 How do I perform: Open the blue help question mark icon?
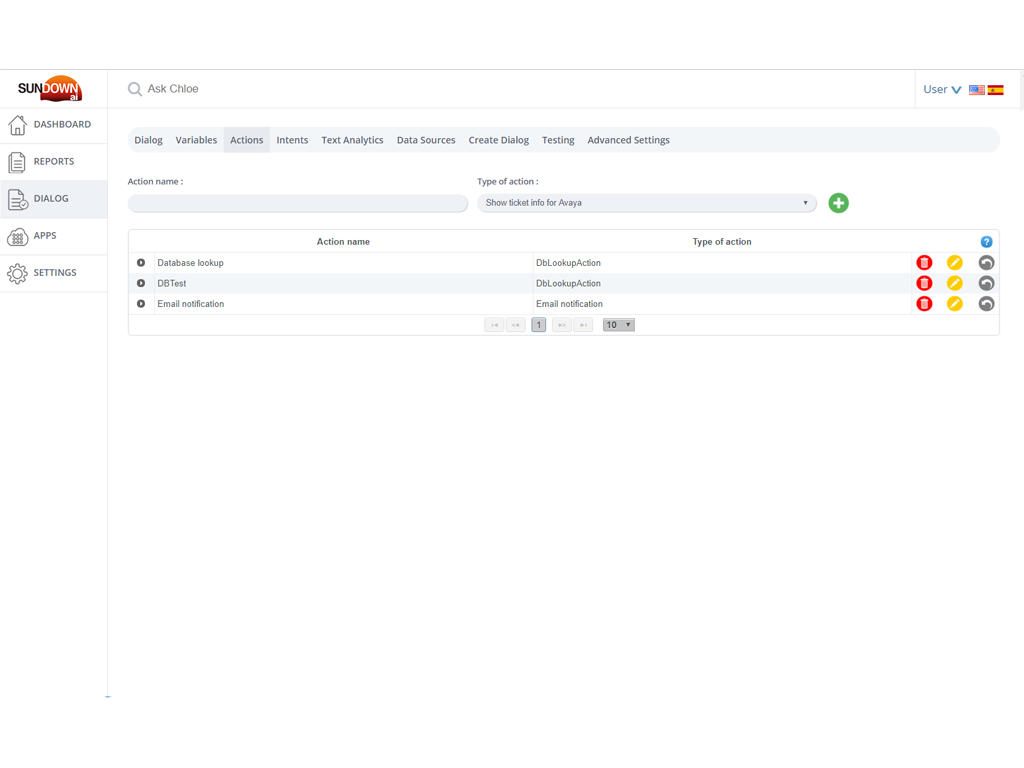point(986,242)
